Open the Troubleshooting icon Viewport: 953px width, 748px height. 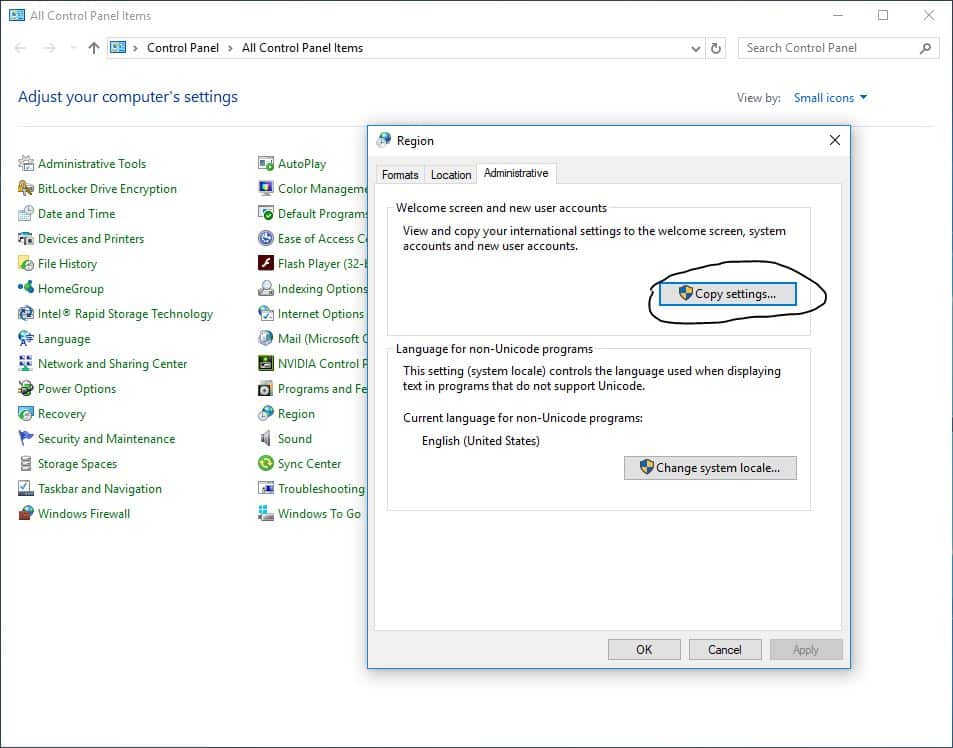[266, 489]
